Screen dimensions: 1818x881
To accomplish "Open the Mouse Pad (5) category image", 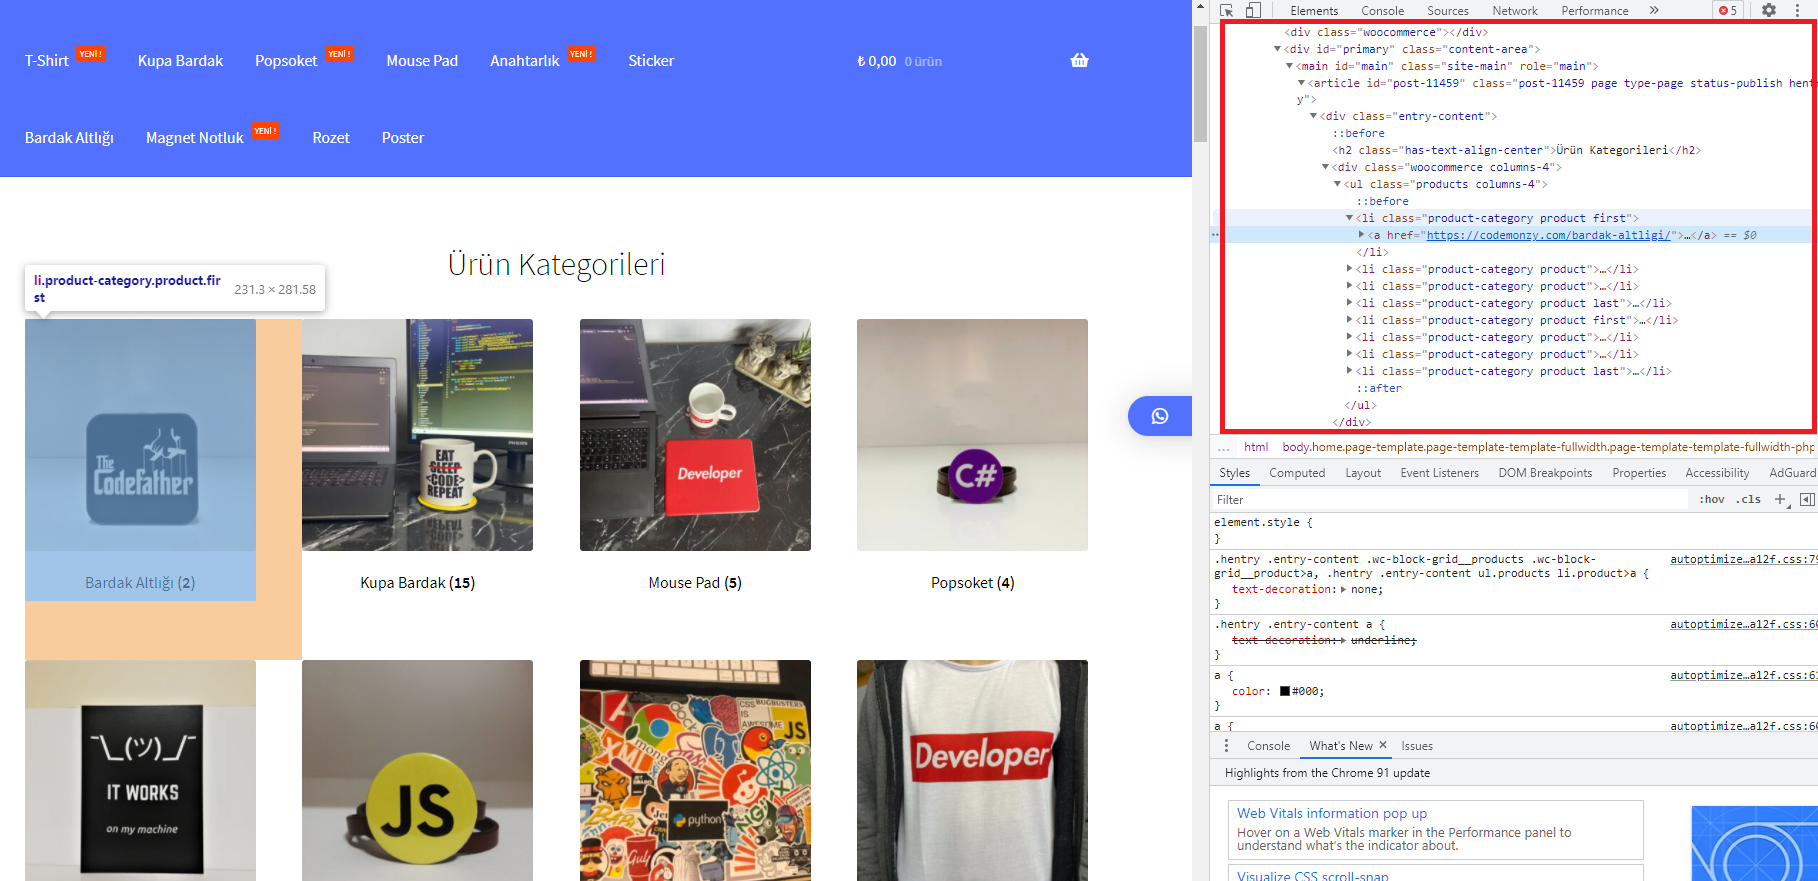I will [x=695, y=435].
